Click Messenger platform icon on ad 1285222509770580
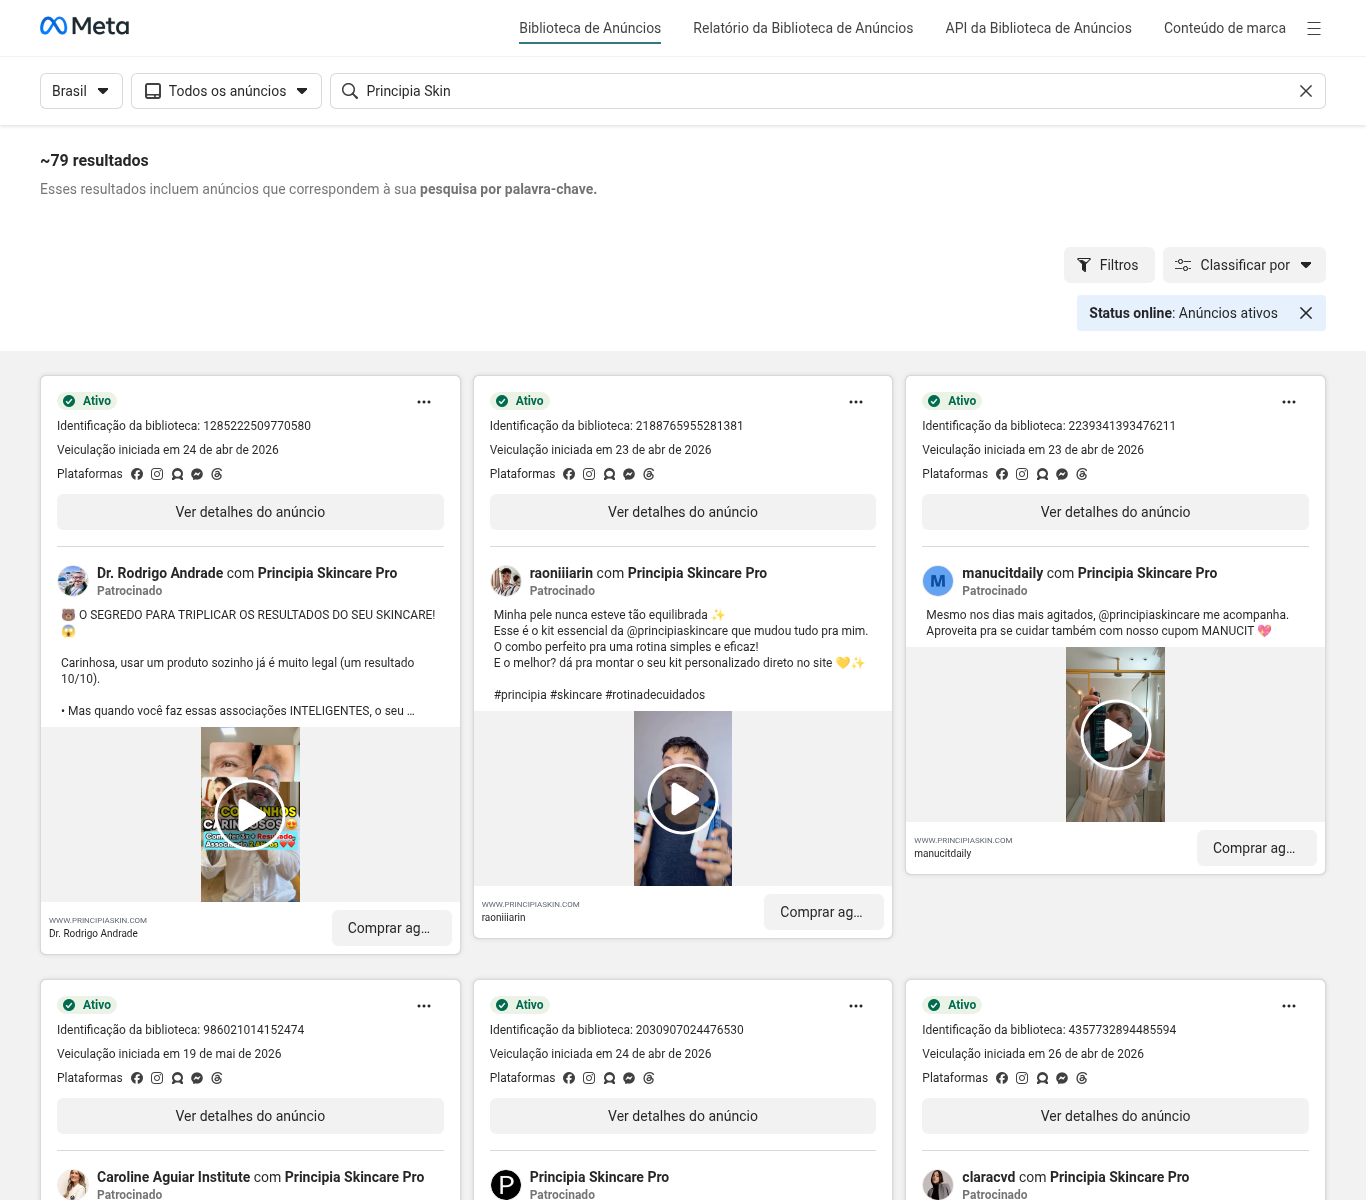Viewport: 1366px width, 1200px height. pyautogui.click(x=197, y=474)
